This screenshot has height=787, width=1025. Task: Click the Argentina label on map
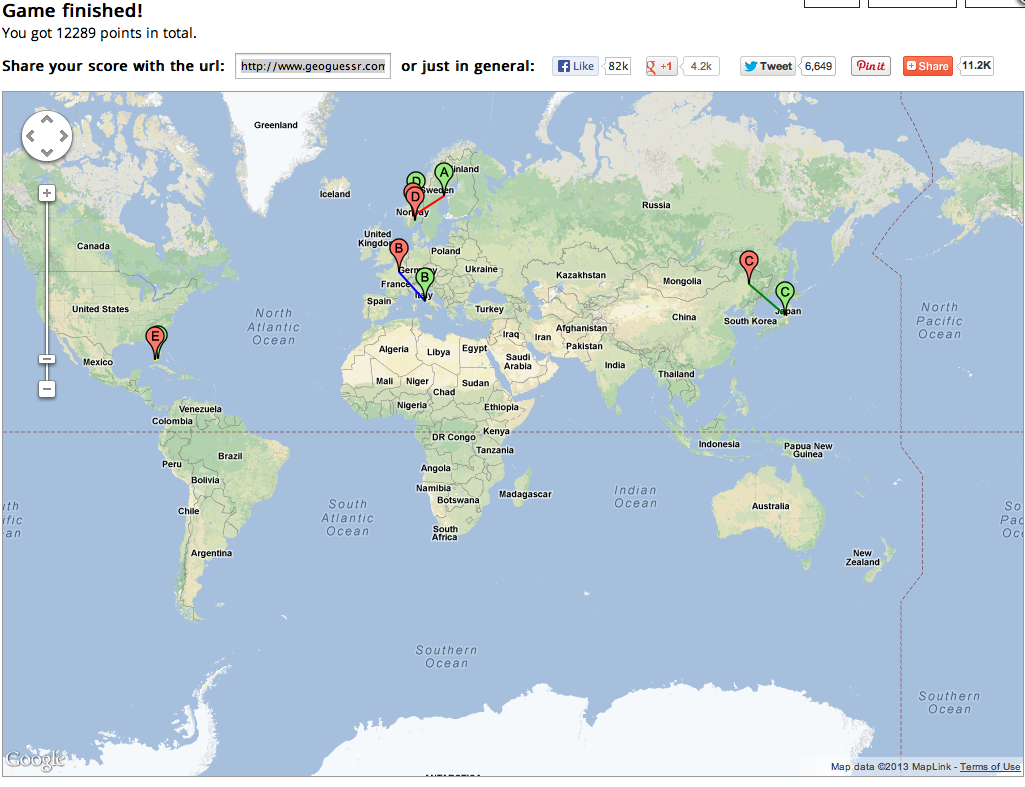(211, 553)
